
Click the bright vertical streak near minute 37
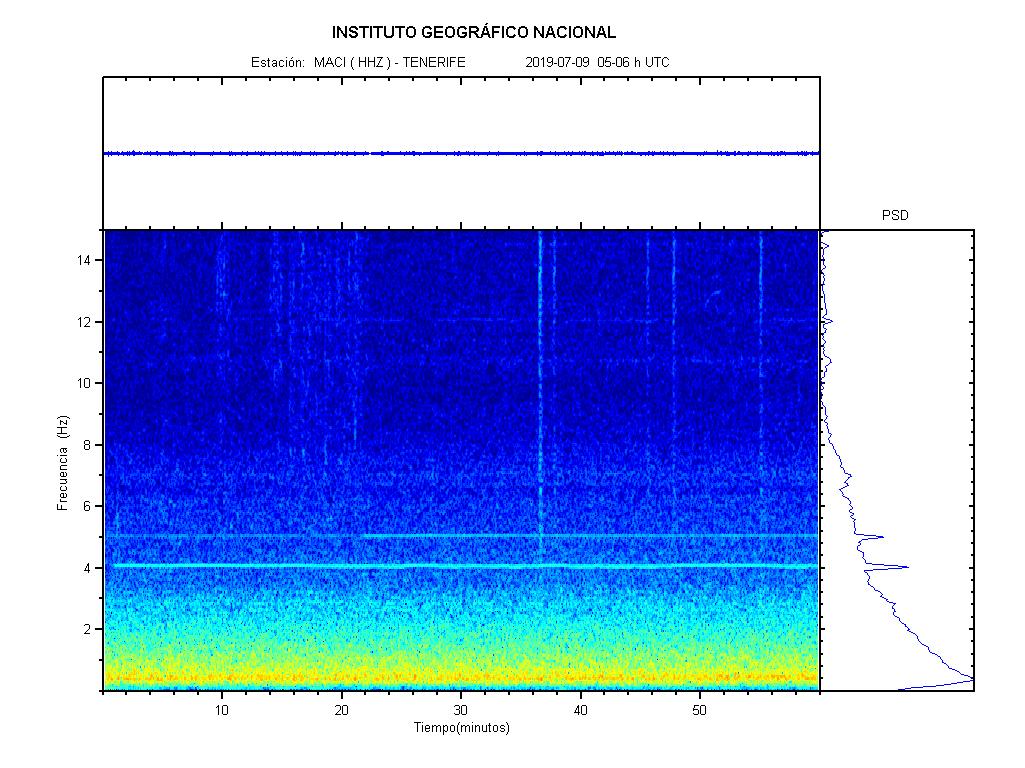540,400
